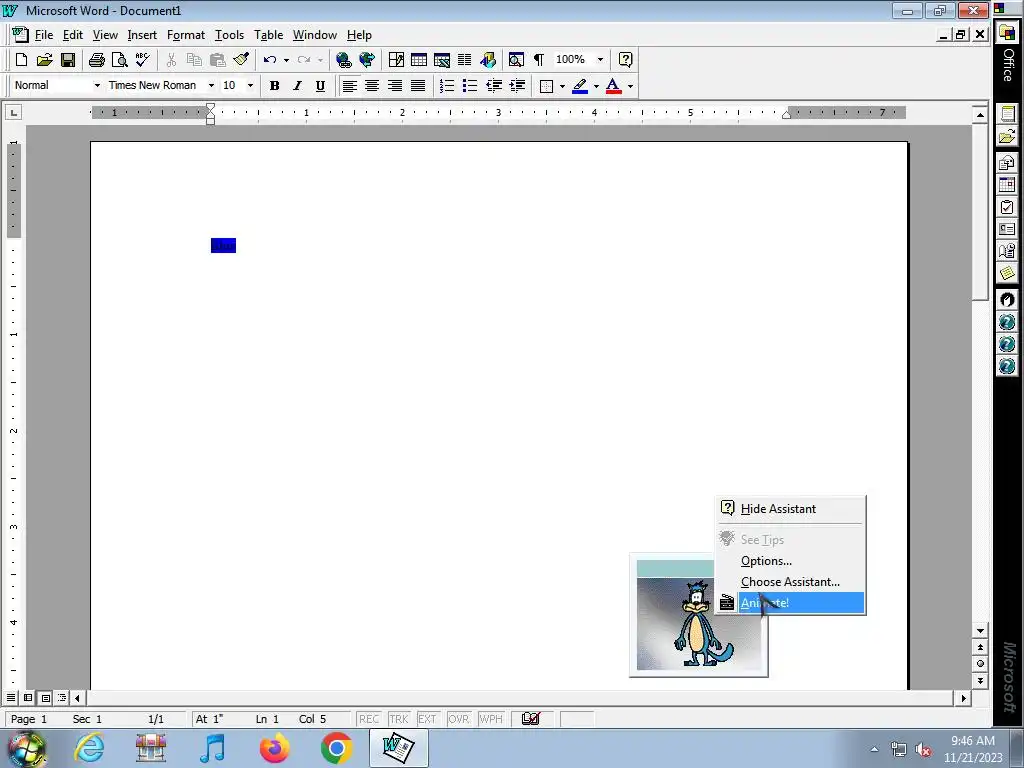
Task: Show the Web toolbar
Action: pyautogui.click(x=367, y=60)
